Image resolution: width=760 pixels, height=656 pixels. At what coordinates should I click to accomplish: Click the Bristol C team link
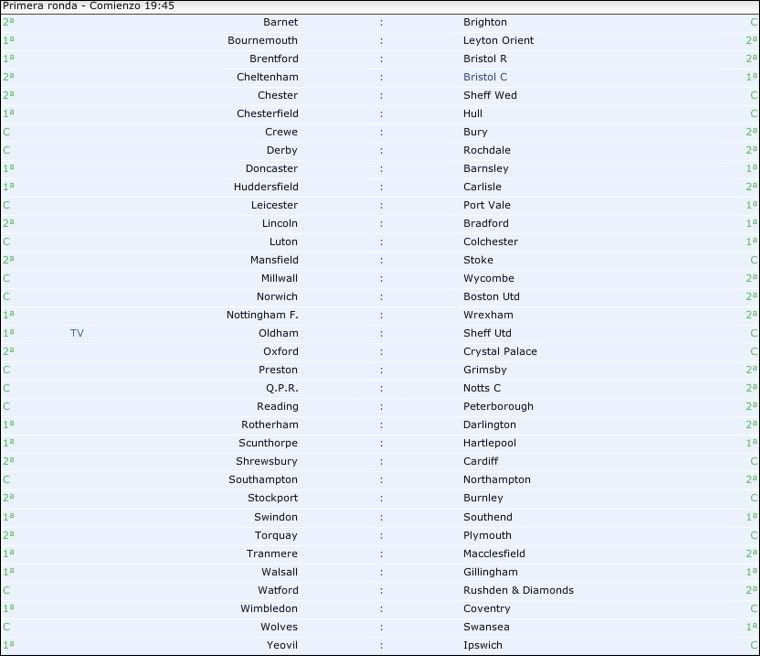(x=485, y=77)
